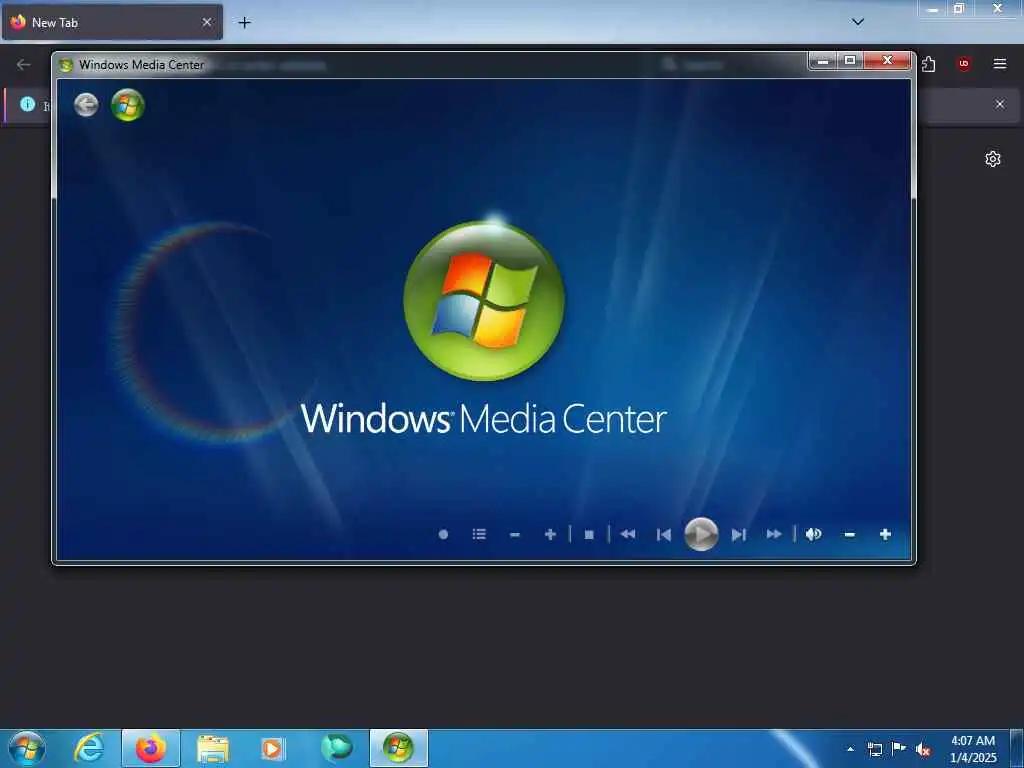Open Firefox list all tabs dropdown
This screenshot has width=1024, height=768.
858,22
